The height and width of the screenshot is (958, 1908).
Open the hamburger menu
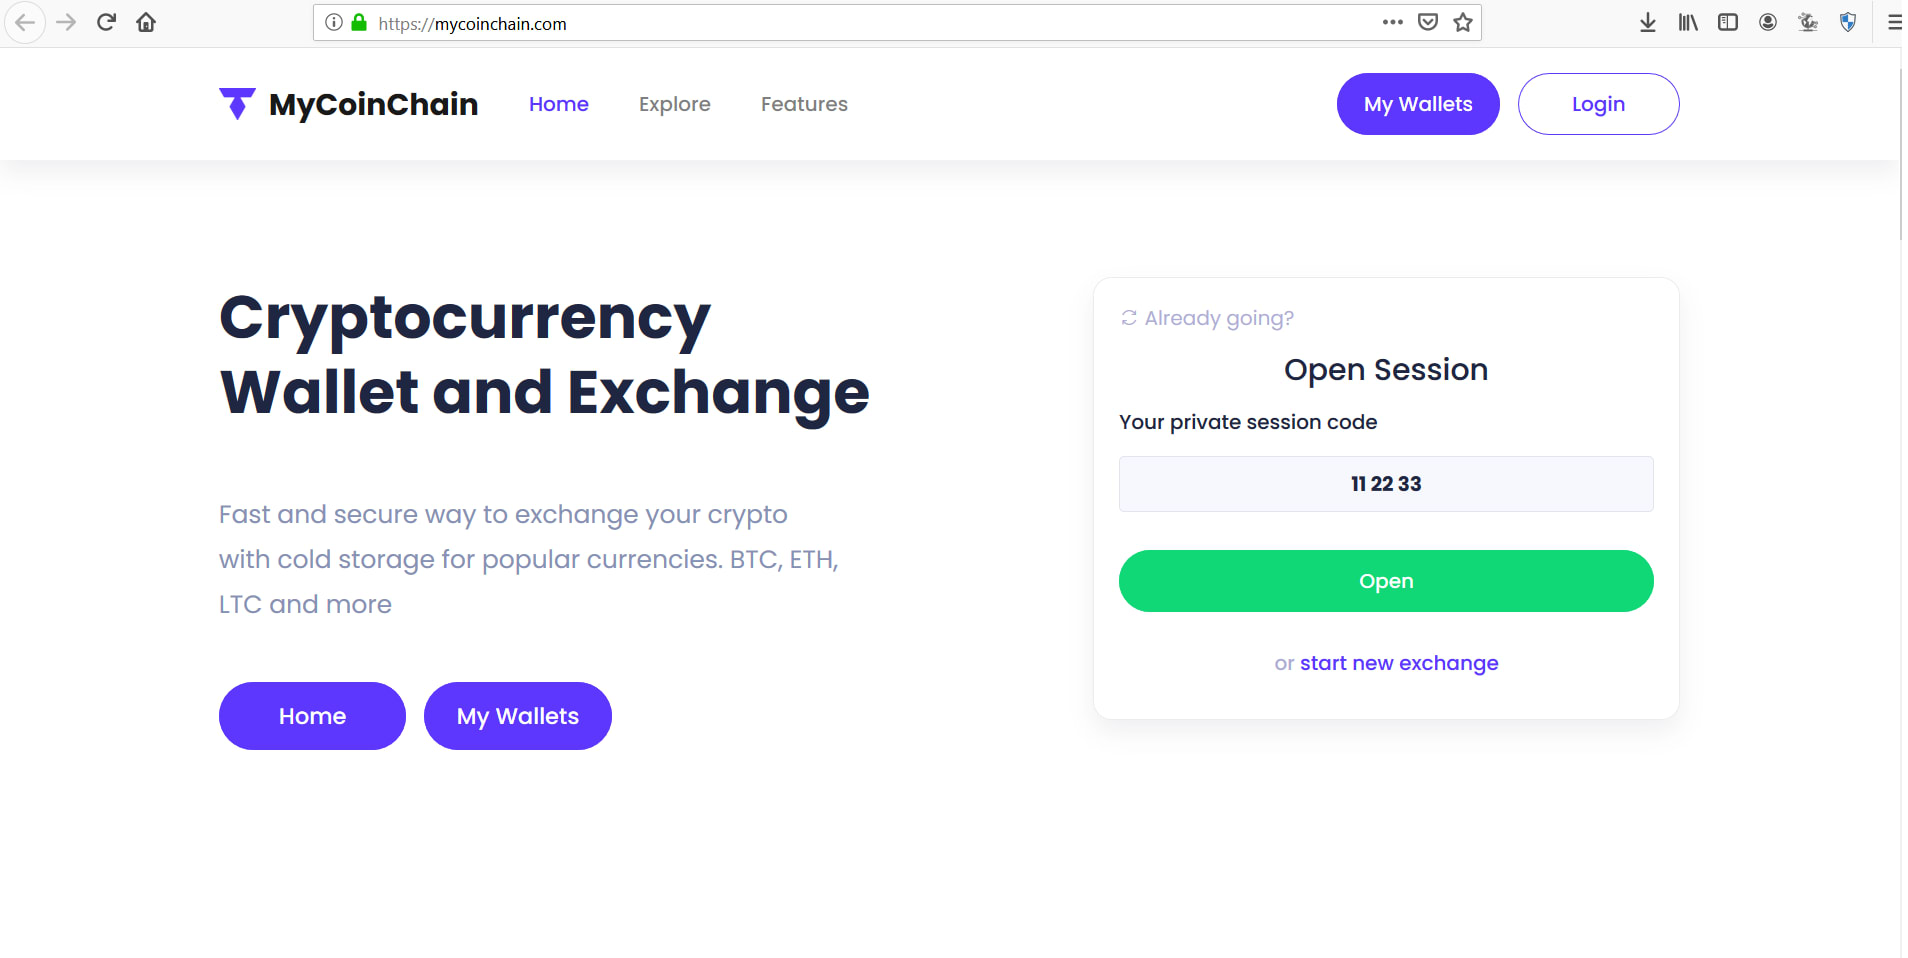(x=1893, y=22)
